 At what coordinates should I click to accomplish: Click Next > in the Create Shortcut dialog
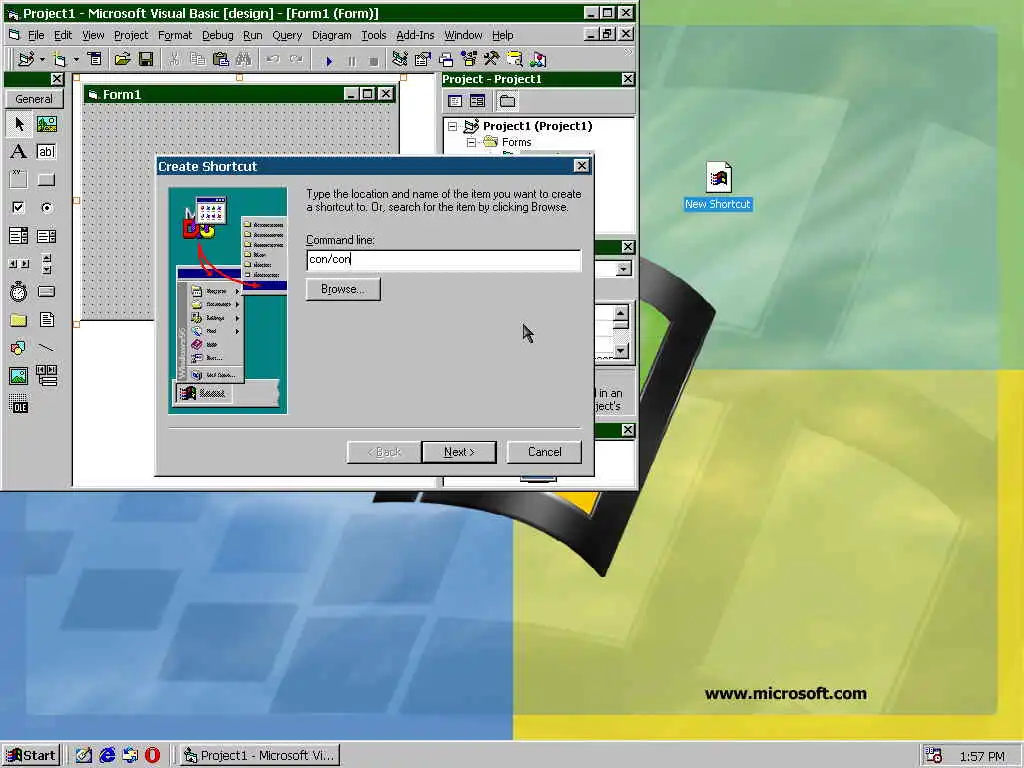[459, 452]
